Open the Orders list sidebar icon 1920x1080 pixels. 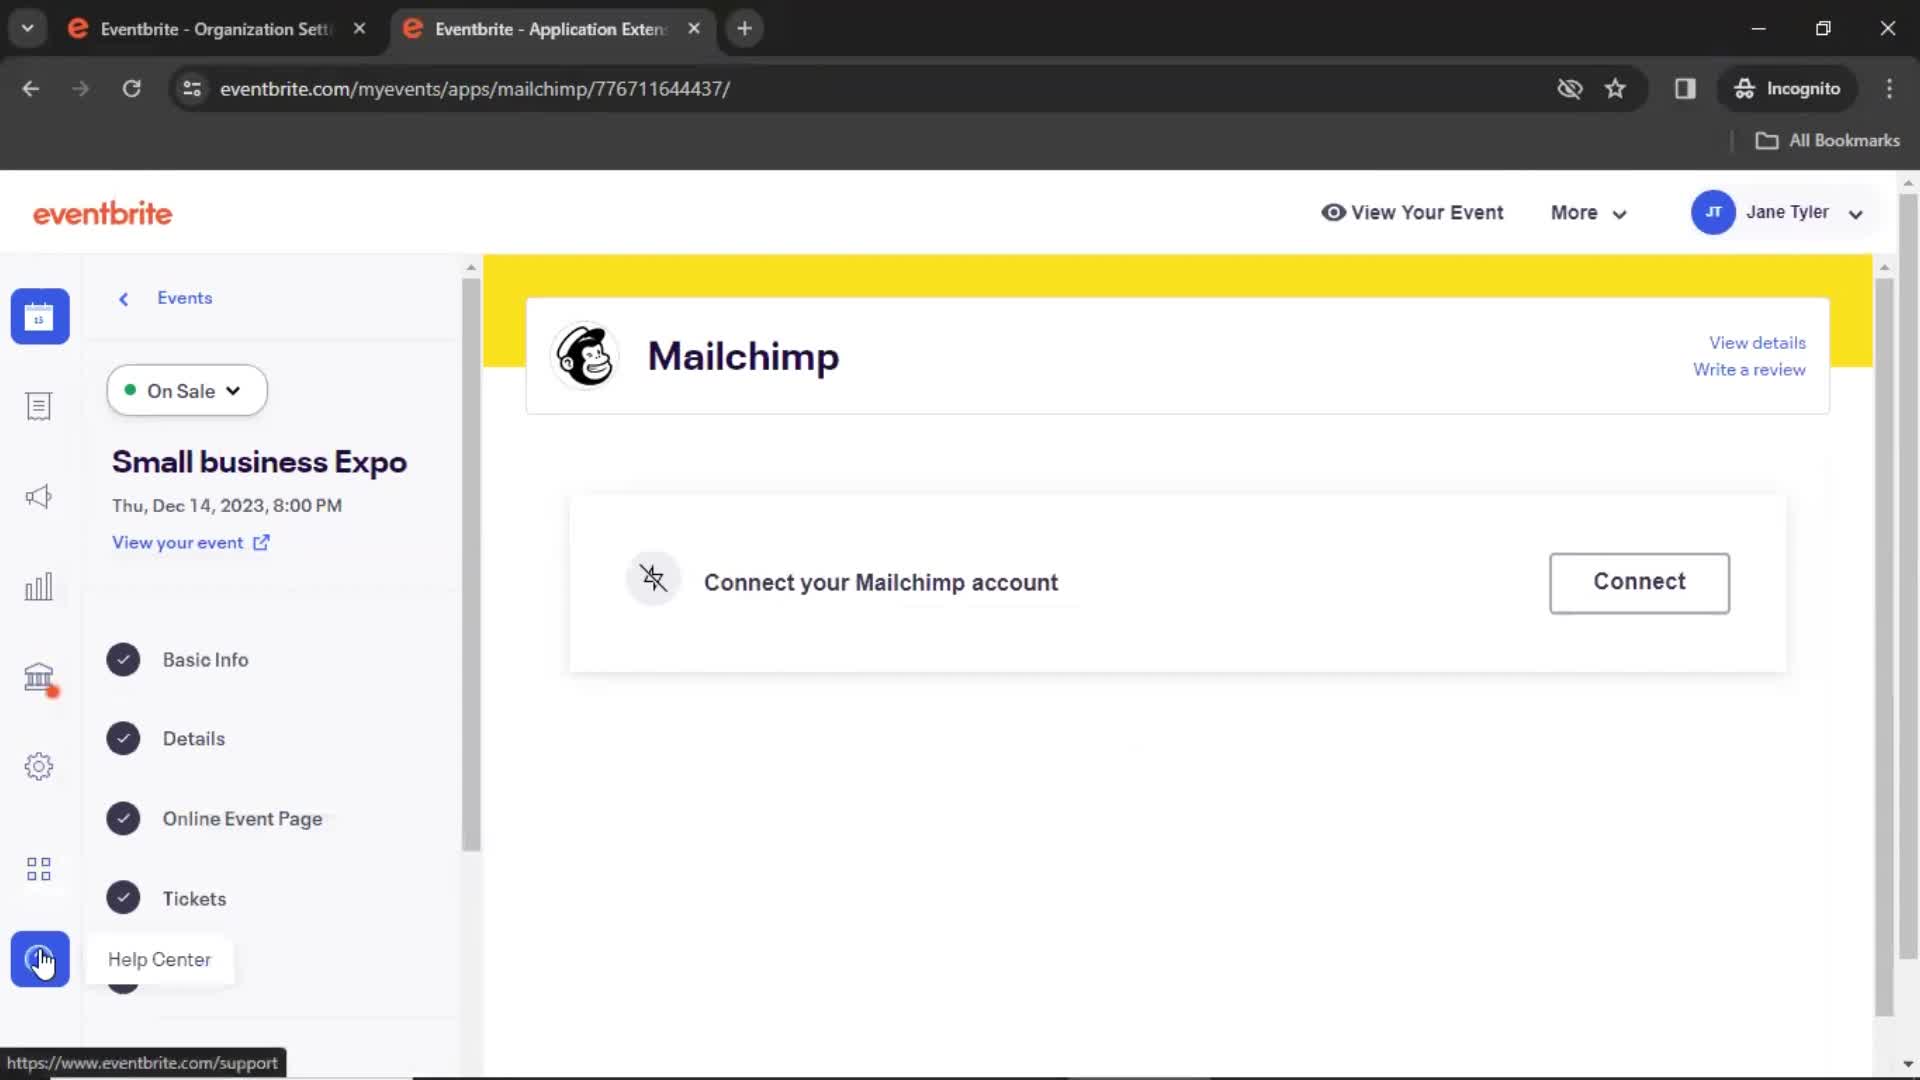39,406
